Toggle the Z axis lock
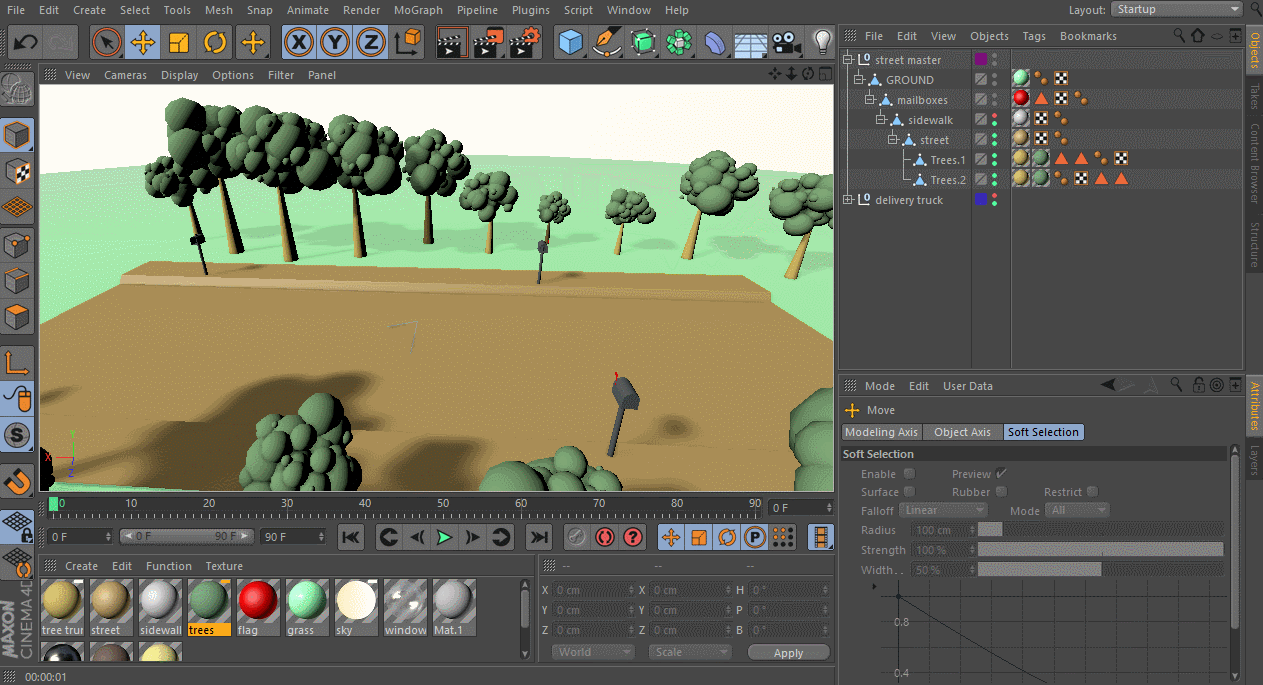1263x685 pixels. pos(371,43)
